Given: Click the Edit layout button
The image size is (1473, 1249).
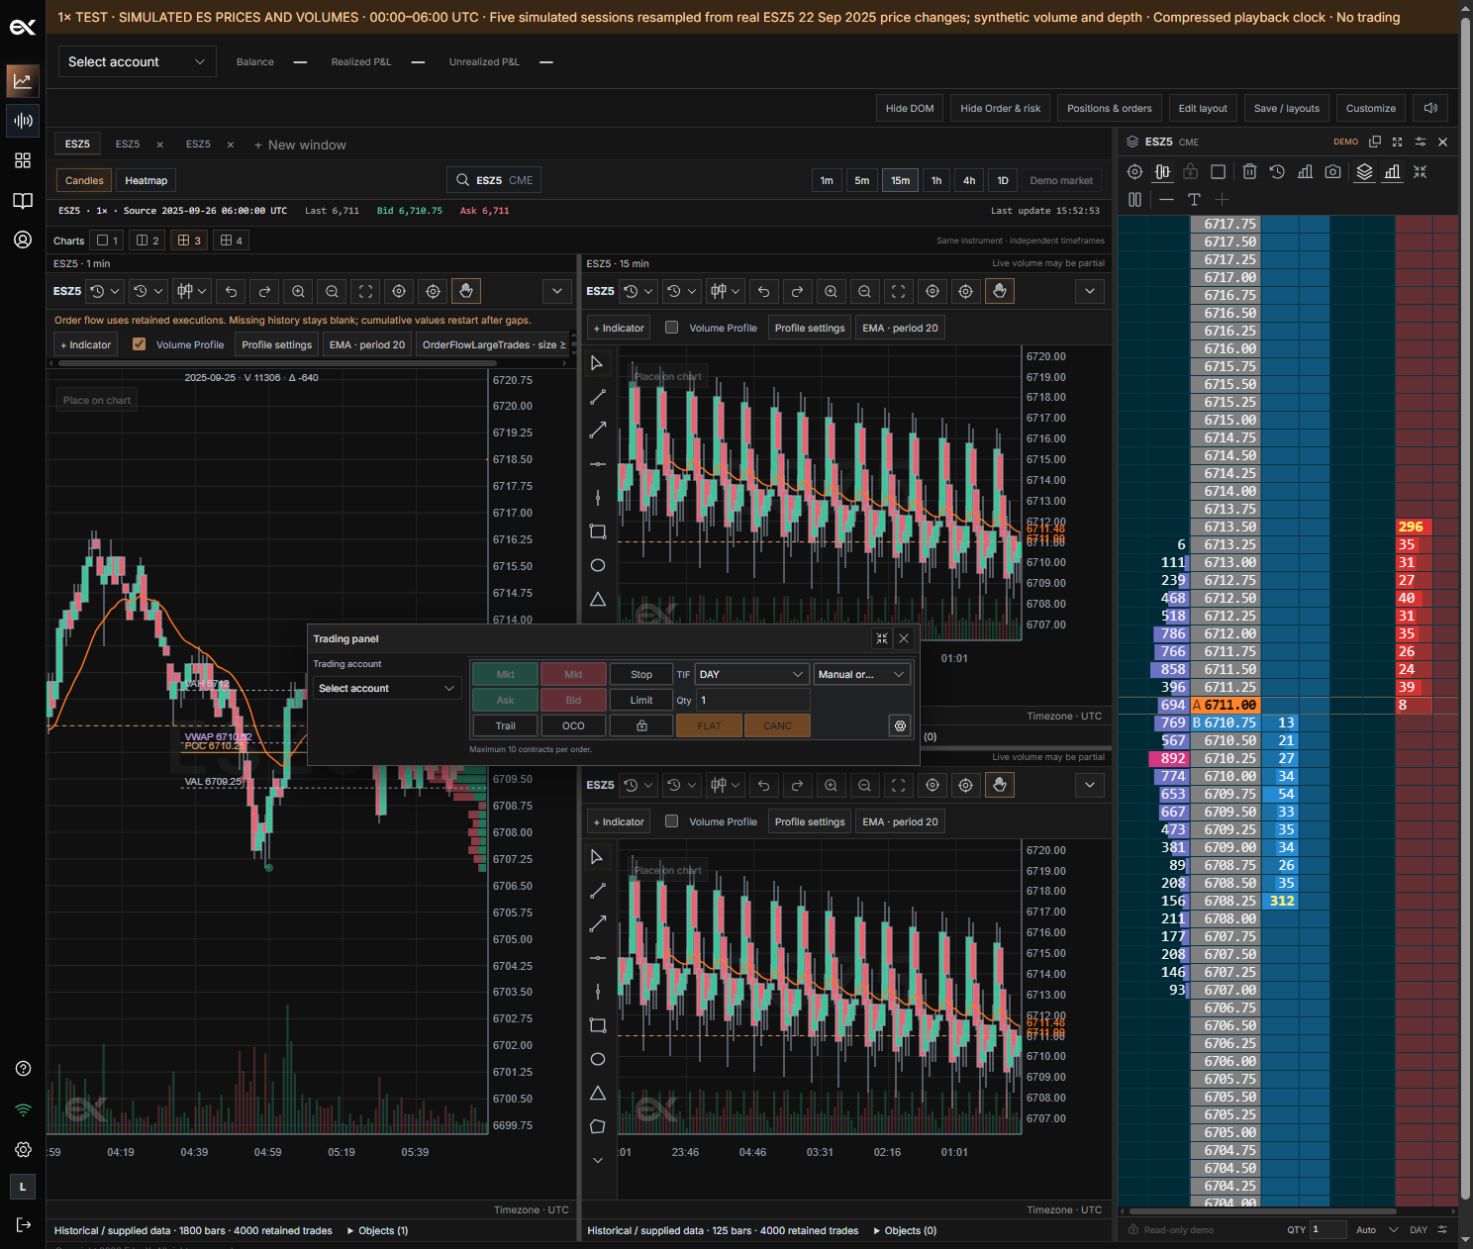Looking at the screenshot, I should tap(1202, 108).
